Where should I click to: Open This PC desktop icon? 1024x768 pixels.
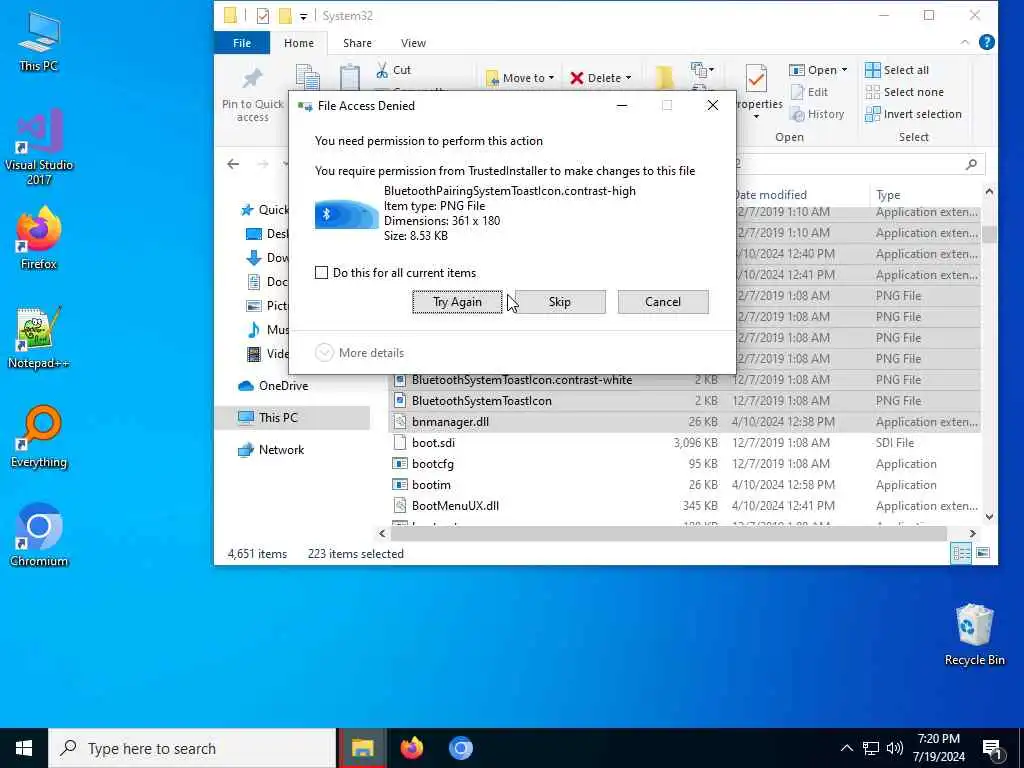click(x=39, y=40)
